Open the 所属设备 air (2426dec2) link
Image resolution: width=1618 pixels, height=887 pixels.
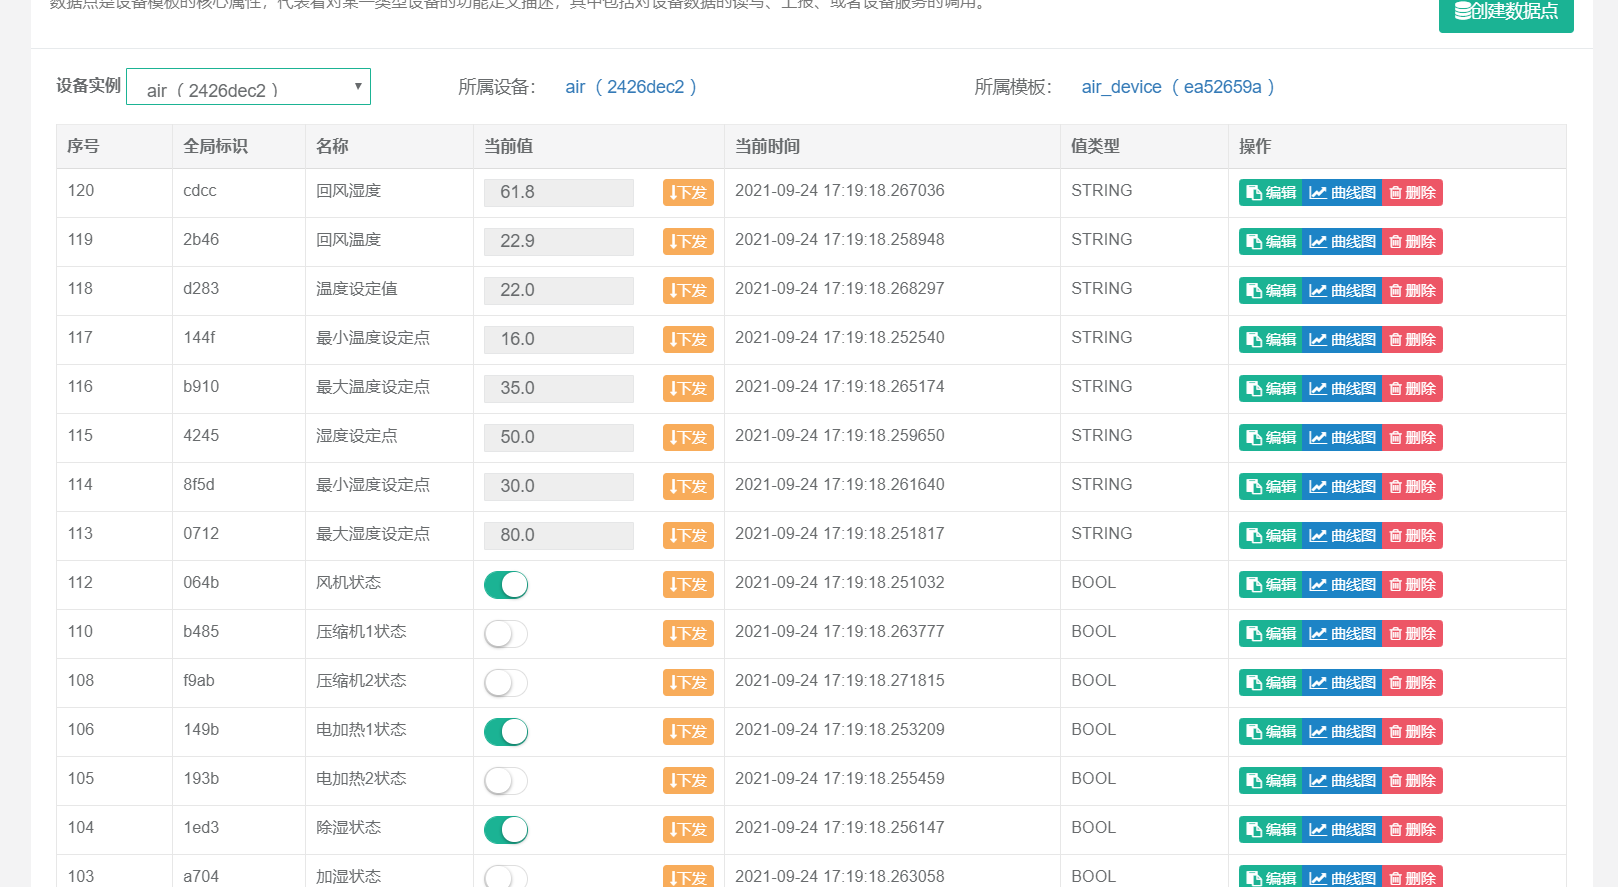coord(631,87)
